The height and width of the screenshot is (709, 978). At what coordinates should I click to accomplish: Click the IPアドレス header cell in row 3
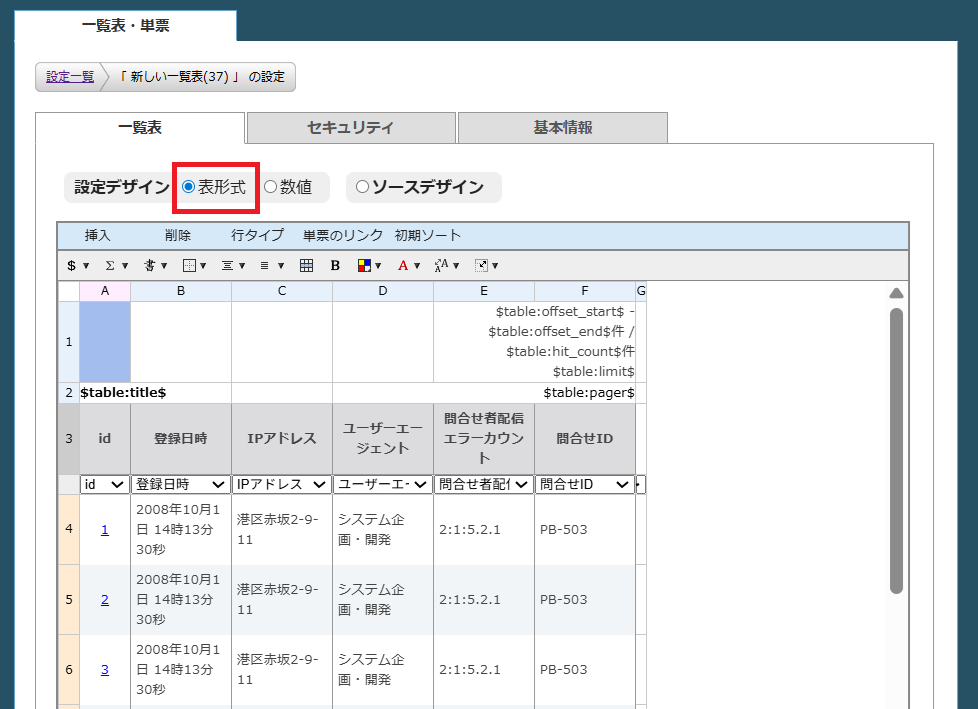pyautogui.click(x=282, y=438)
